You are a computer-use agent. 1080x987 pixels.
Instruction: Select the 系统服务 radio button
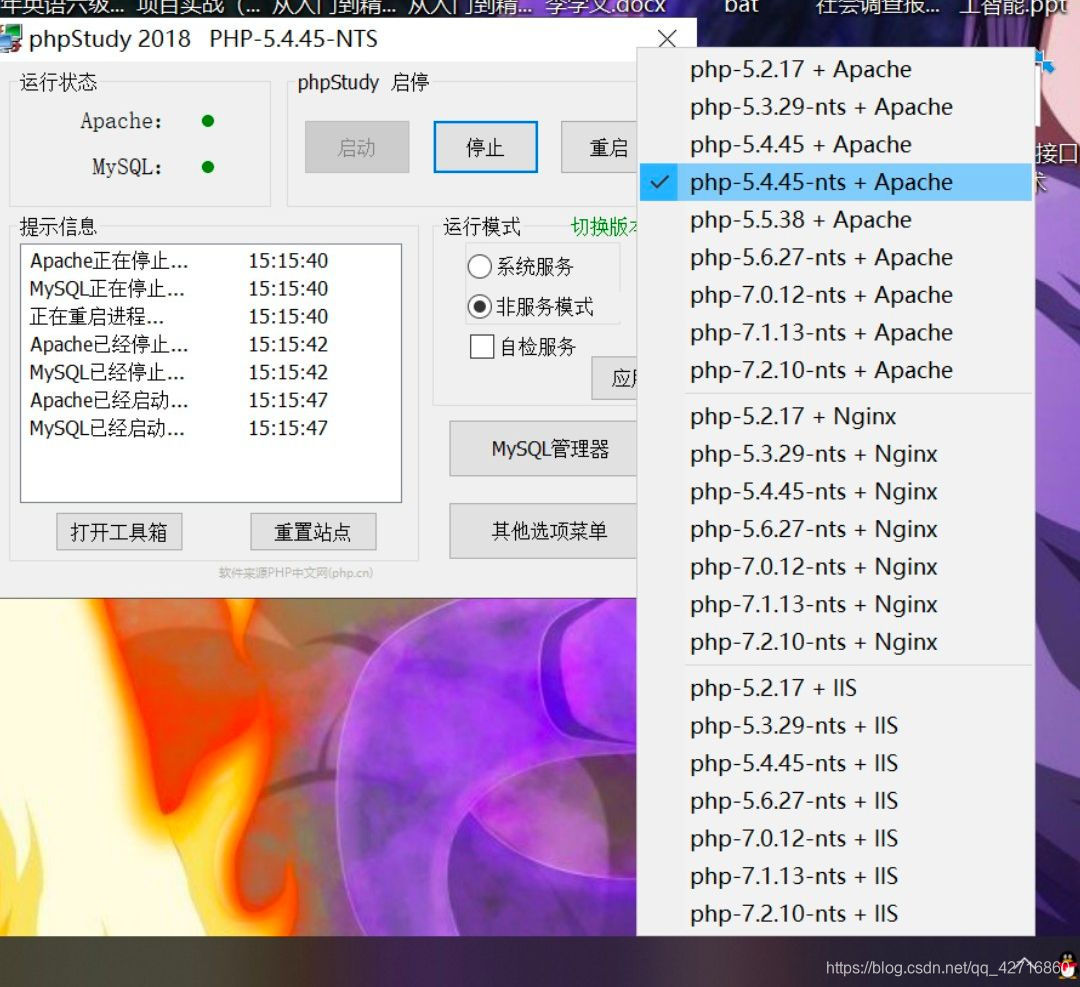480,266
